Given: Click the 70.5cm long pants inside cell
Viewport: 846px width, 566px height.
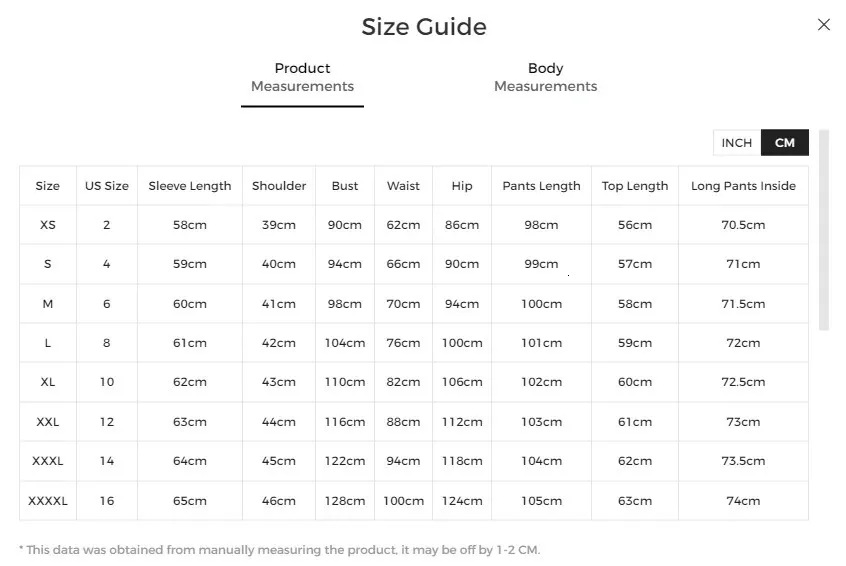Looking at the screenshot, I should point(743,225).
